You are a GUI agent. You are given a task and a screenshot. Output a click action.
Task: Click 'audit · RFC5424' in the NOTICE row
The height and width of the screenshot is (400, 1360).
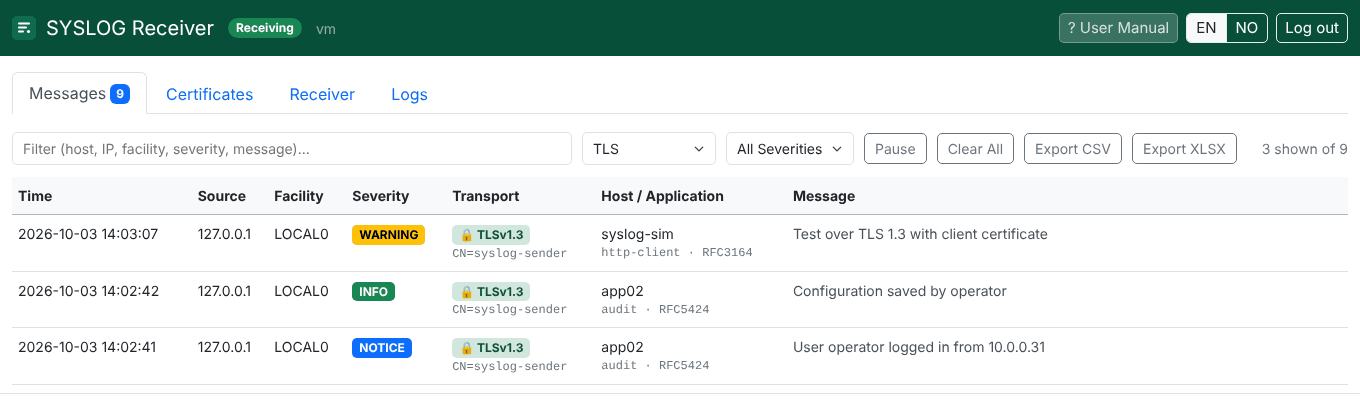pyautogui.click(x=655, y=366)
